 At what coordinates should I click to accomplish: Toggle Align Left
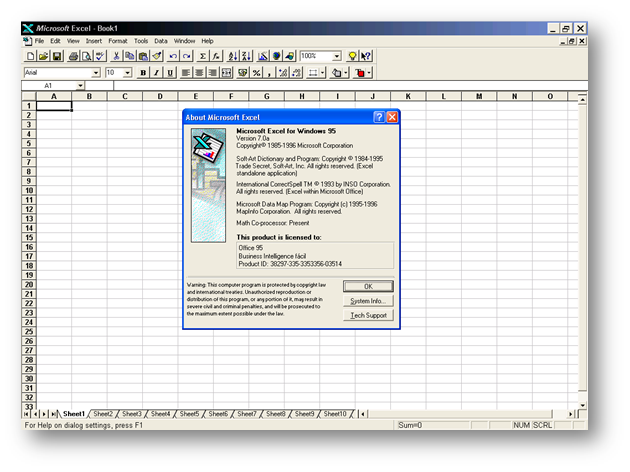185,73
